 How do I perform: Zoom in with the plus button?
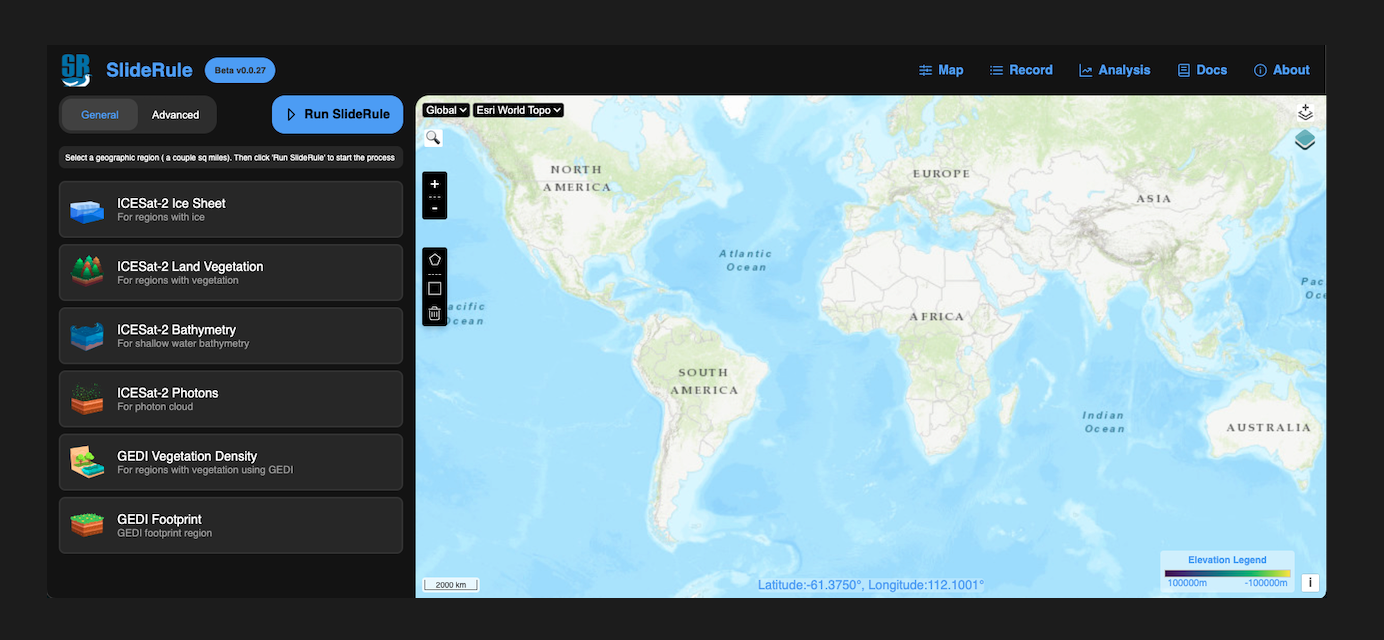click(435, 184)
